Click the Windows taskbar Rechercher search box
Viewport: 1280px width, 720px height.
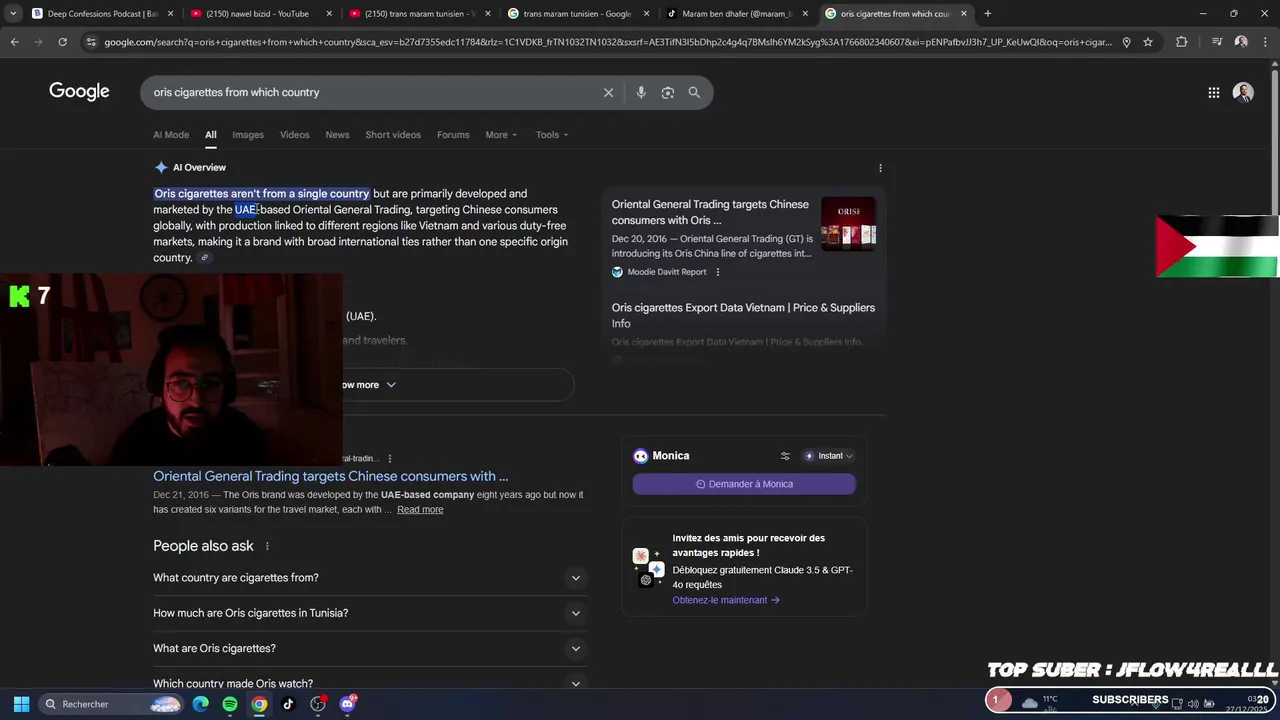click(112, 704)
